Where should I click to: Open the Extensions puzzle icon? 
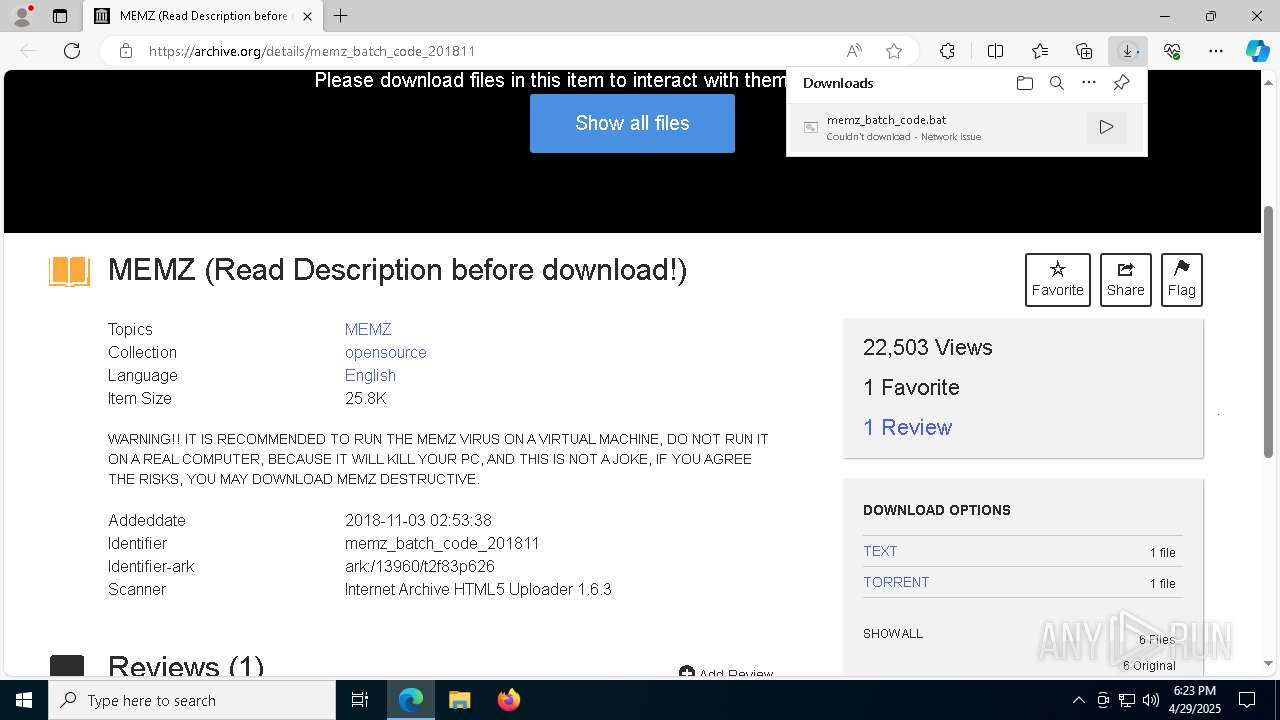click(947, 51)
